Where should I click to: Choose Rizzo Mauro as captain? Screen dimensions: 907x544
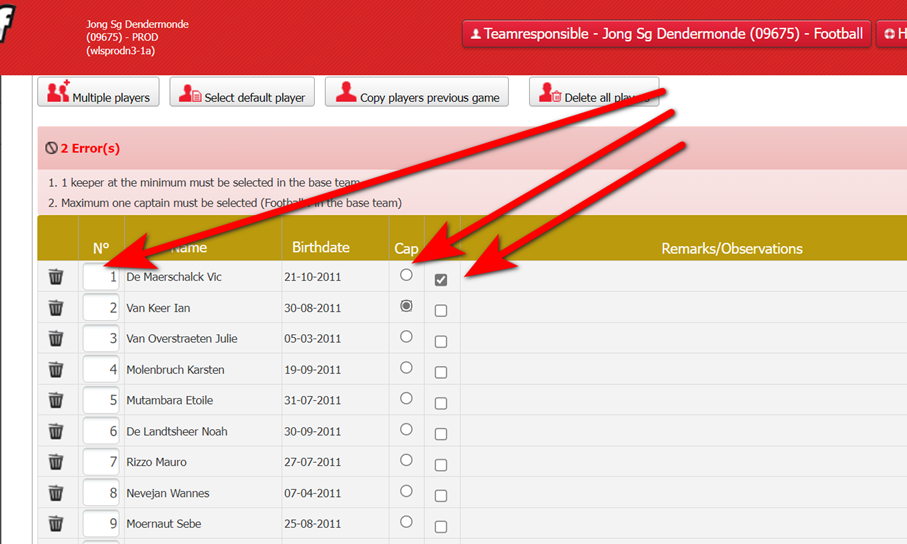pos(406,460)
